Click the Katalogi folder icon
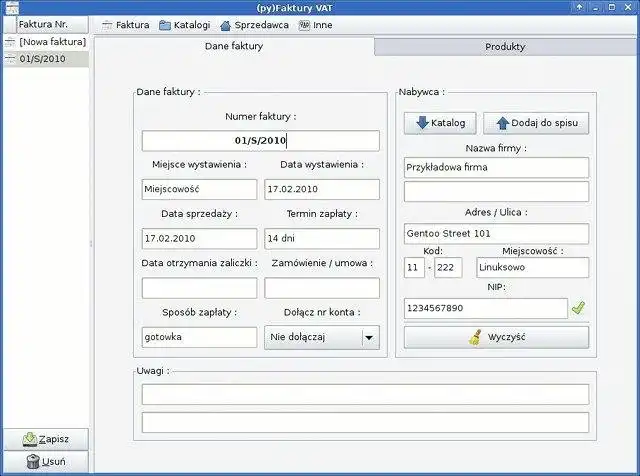 point(165,25)
